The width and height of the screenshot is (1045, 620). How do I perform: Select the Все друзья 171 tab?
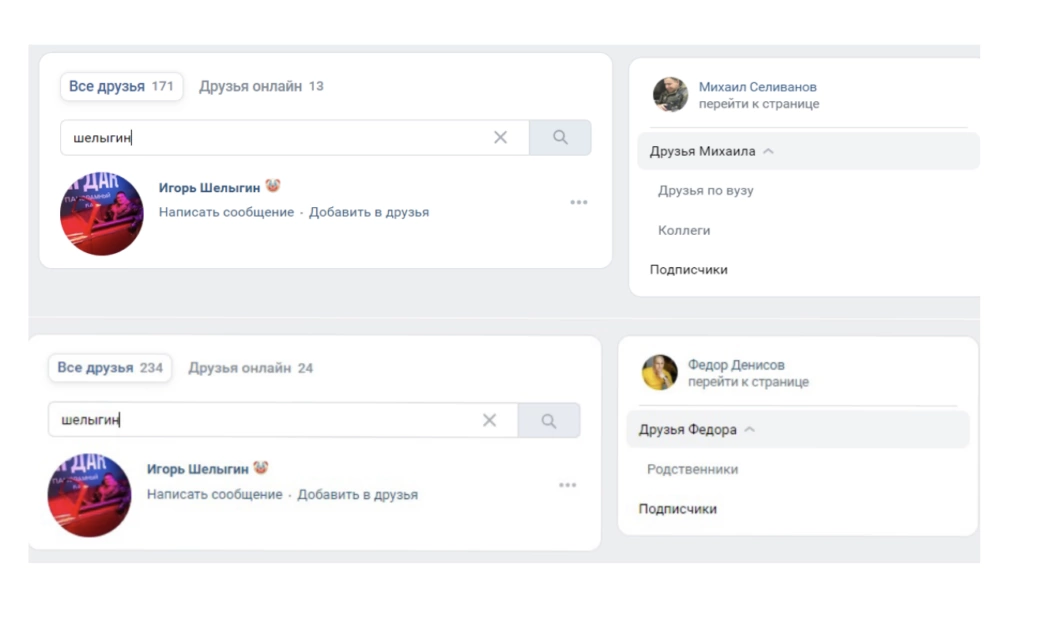pos(121,86)
